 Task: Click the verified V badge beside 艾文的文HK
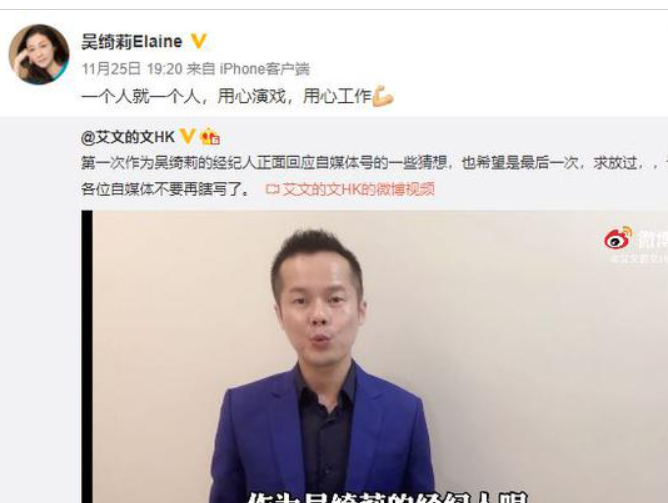pyautogui.click(x=187, y=137)
